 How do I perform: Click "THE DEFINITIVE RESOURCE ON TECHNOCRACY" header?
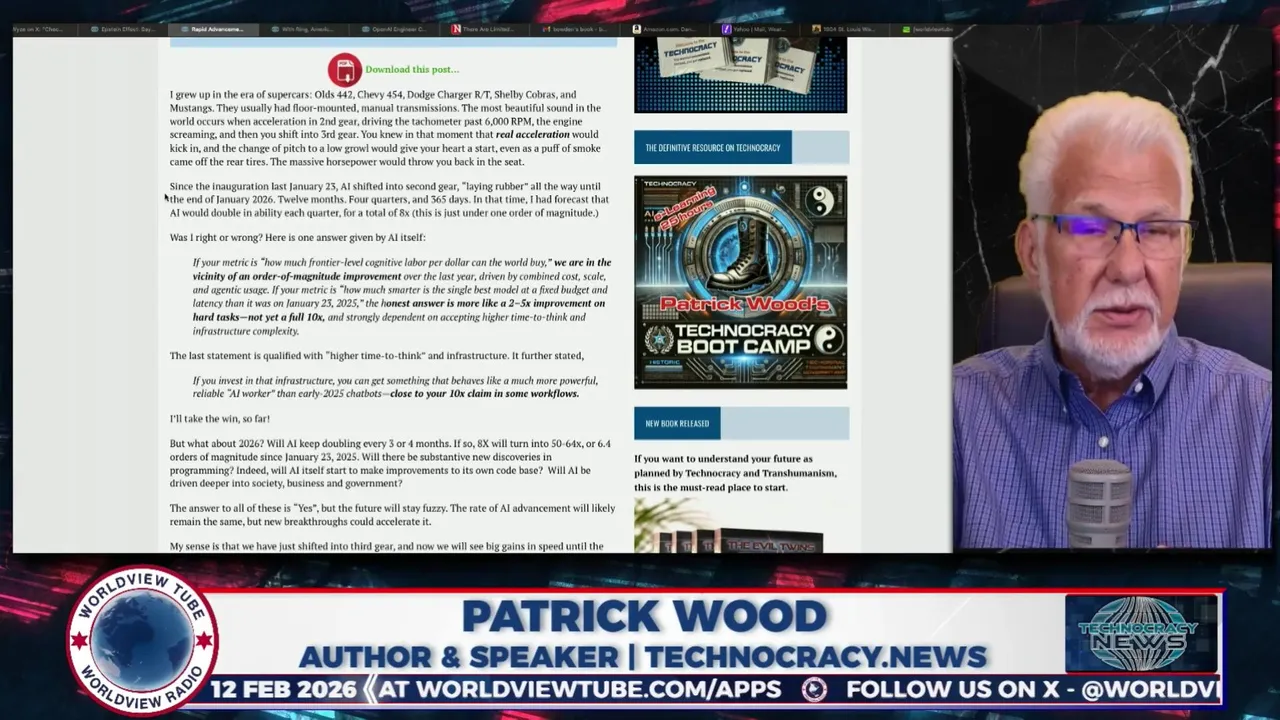[x=713, y=148]
